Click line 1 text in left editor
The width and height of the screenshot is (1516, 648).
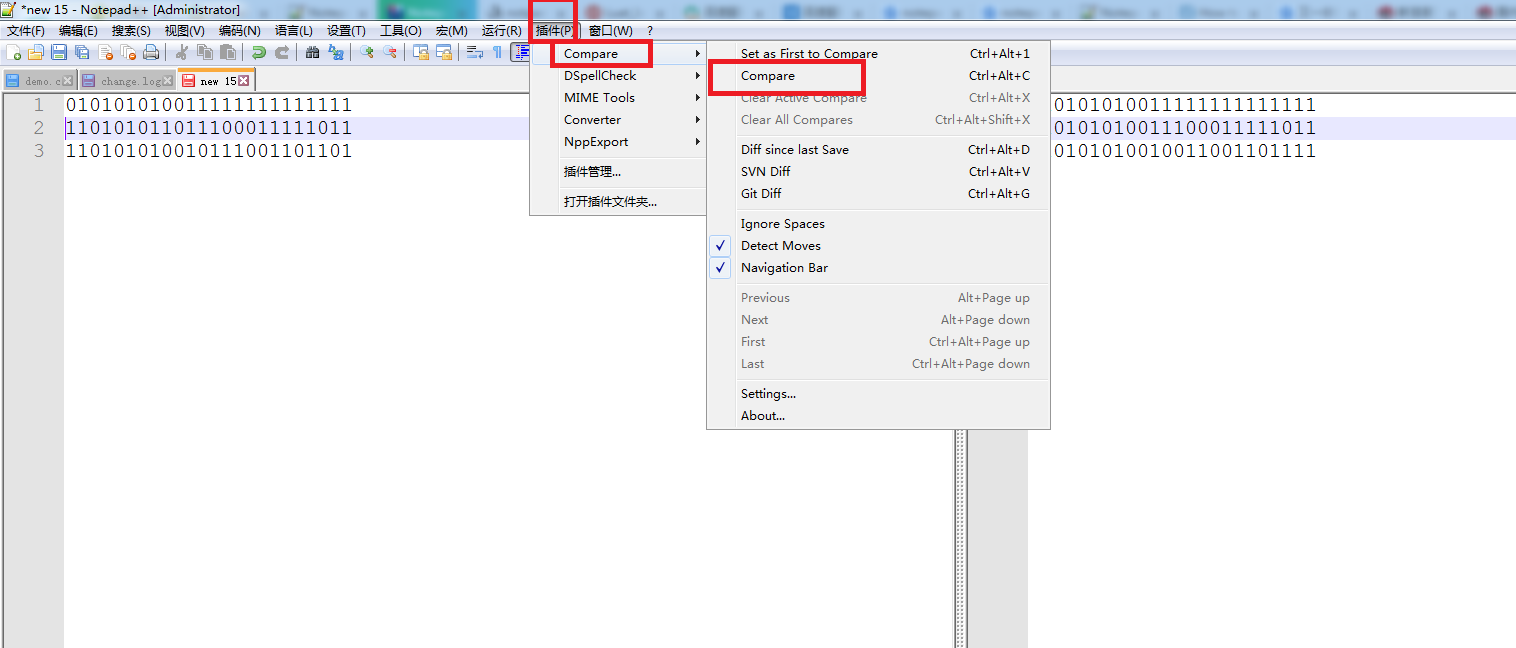pos(209,105)
